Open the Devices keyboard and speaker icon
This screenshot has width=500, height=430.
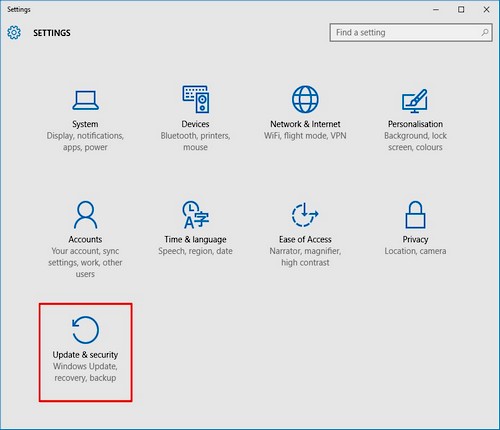[196, 99]
